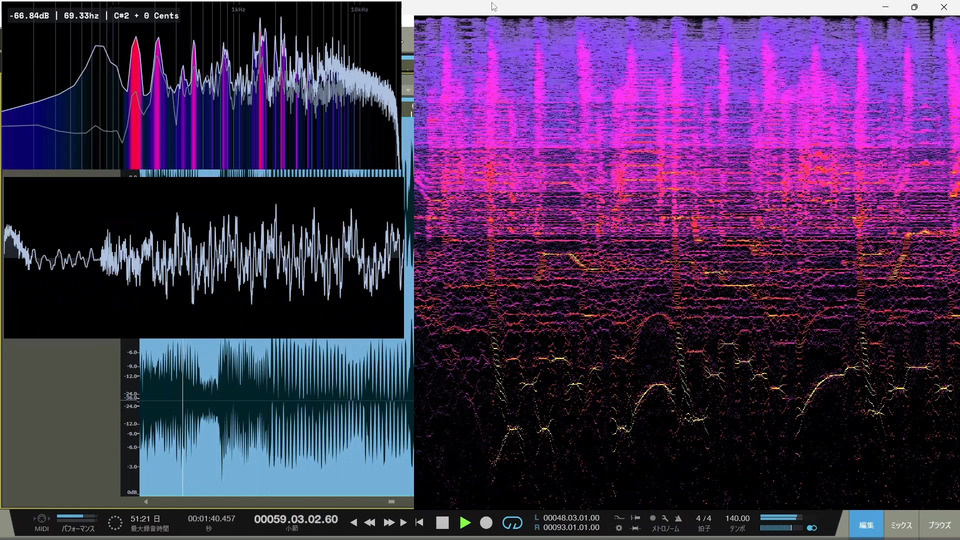The width and height of the screenshot is (960, 540).
Task: Click the Stop button in transport
Action: (x=442, y=522)
